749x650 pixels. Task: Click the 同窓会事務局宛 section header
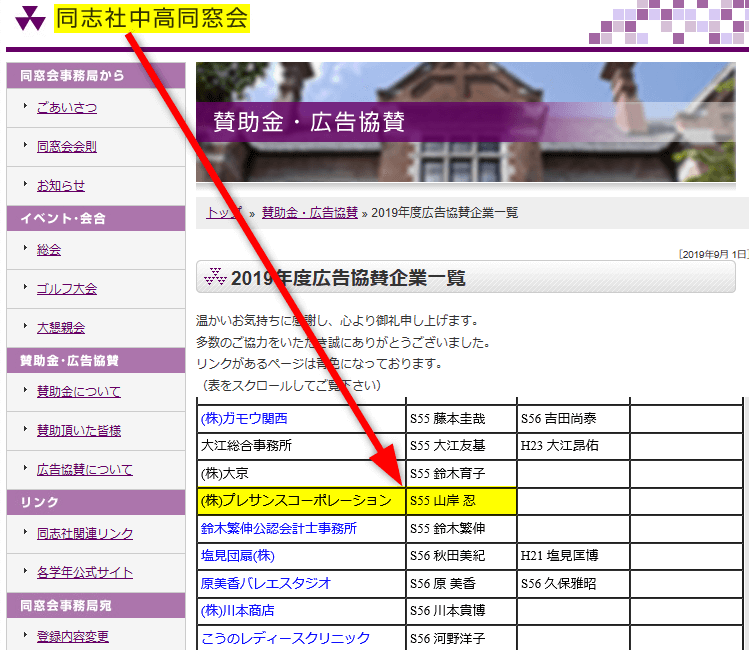(x=96, y=606)
